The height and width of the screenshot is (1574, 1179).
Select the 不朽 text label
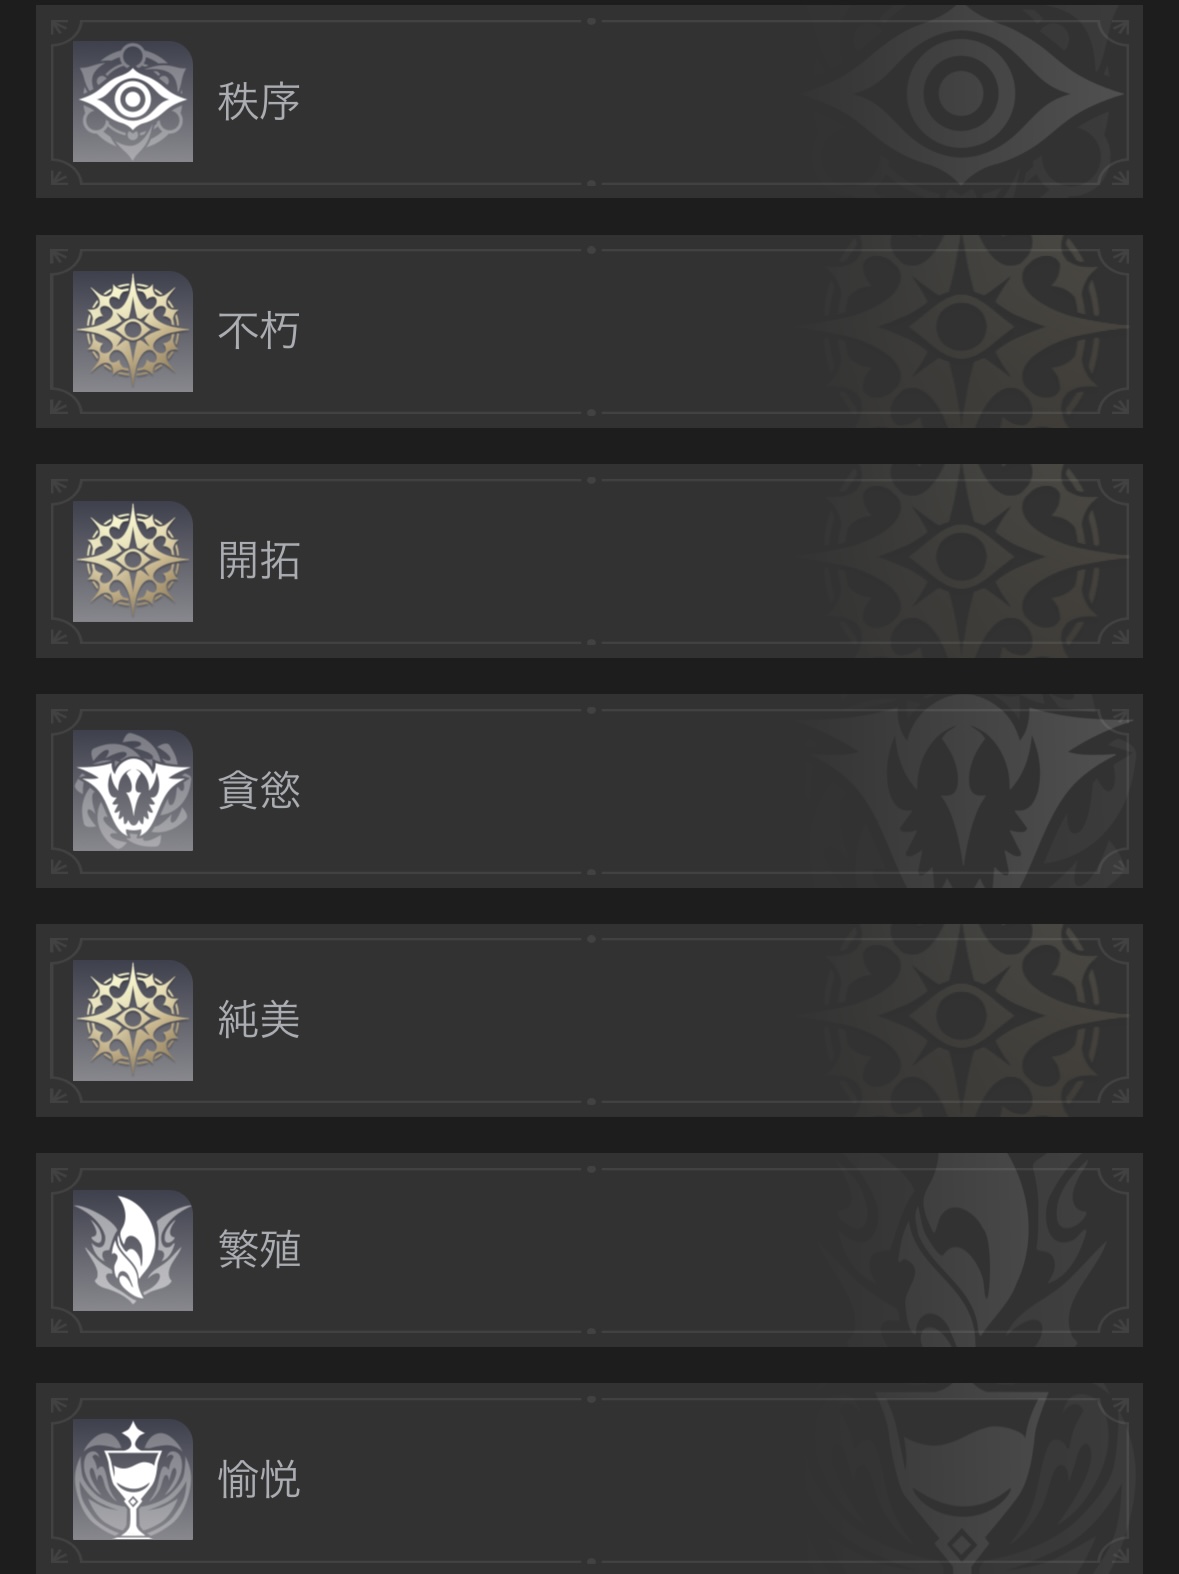pos(259,331)
